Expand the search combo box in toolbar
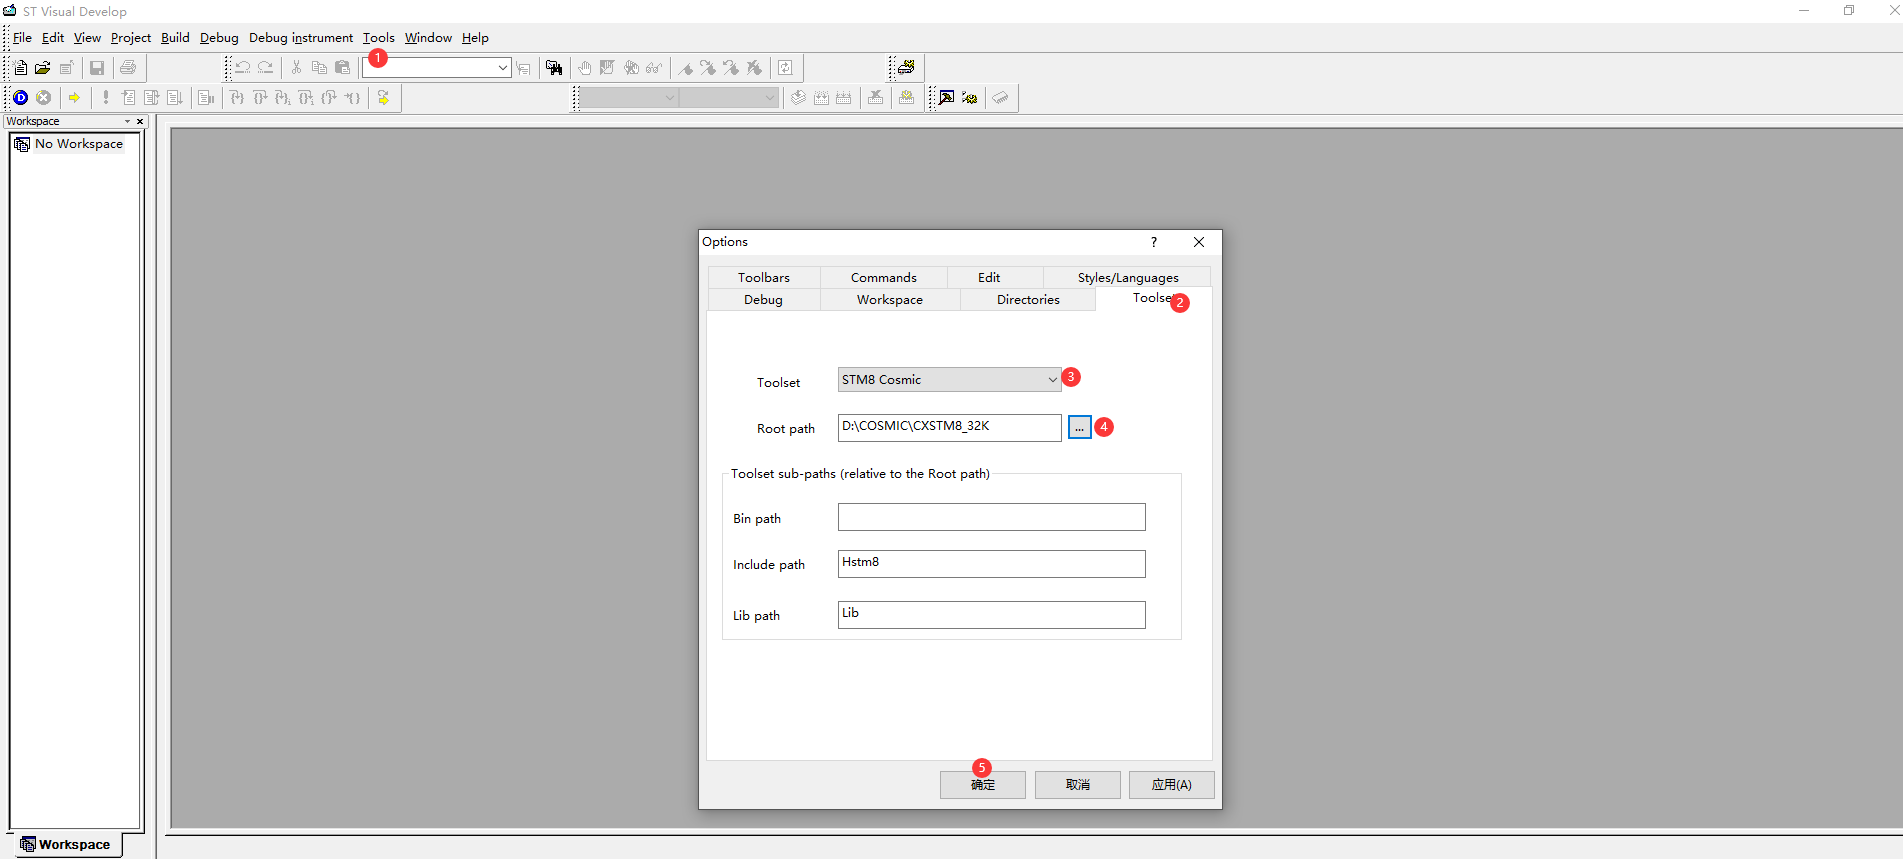The image size is (1903, 859). 502,68
